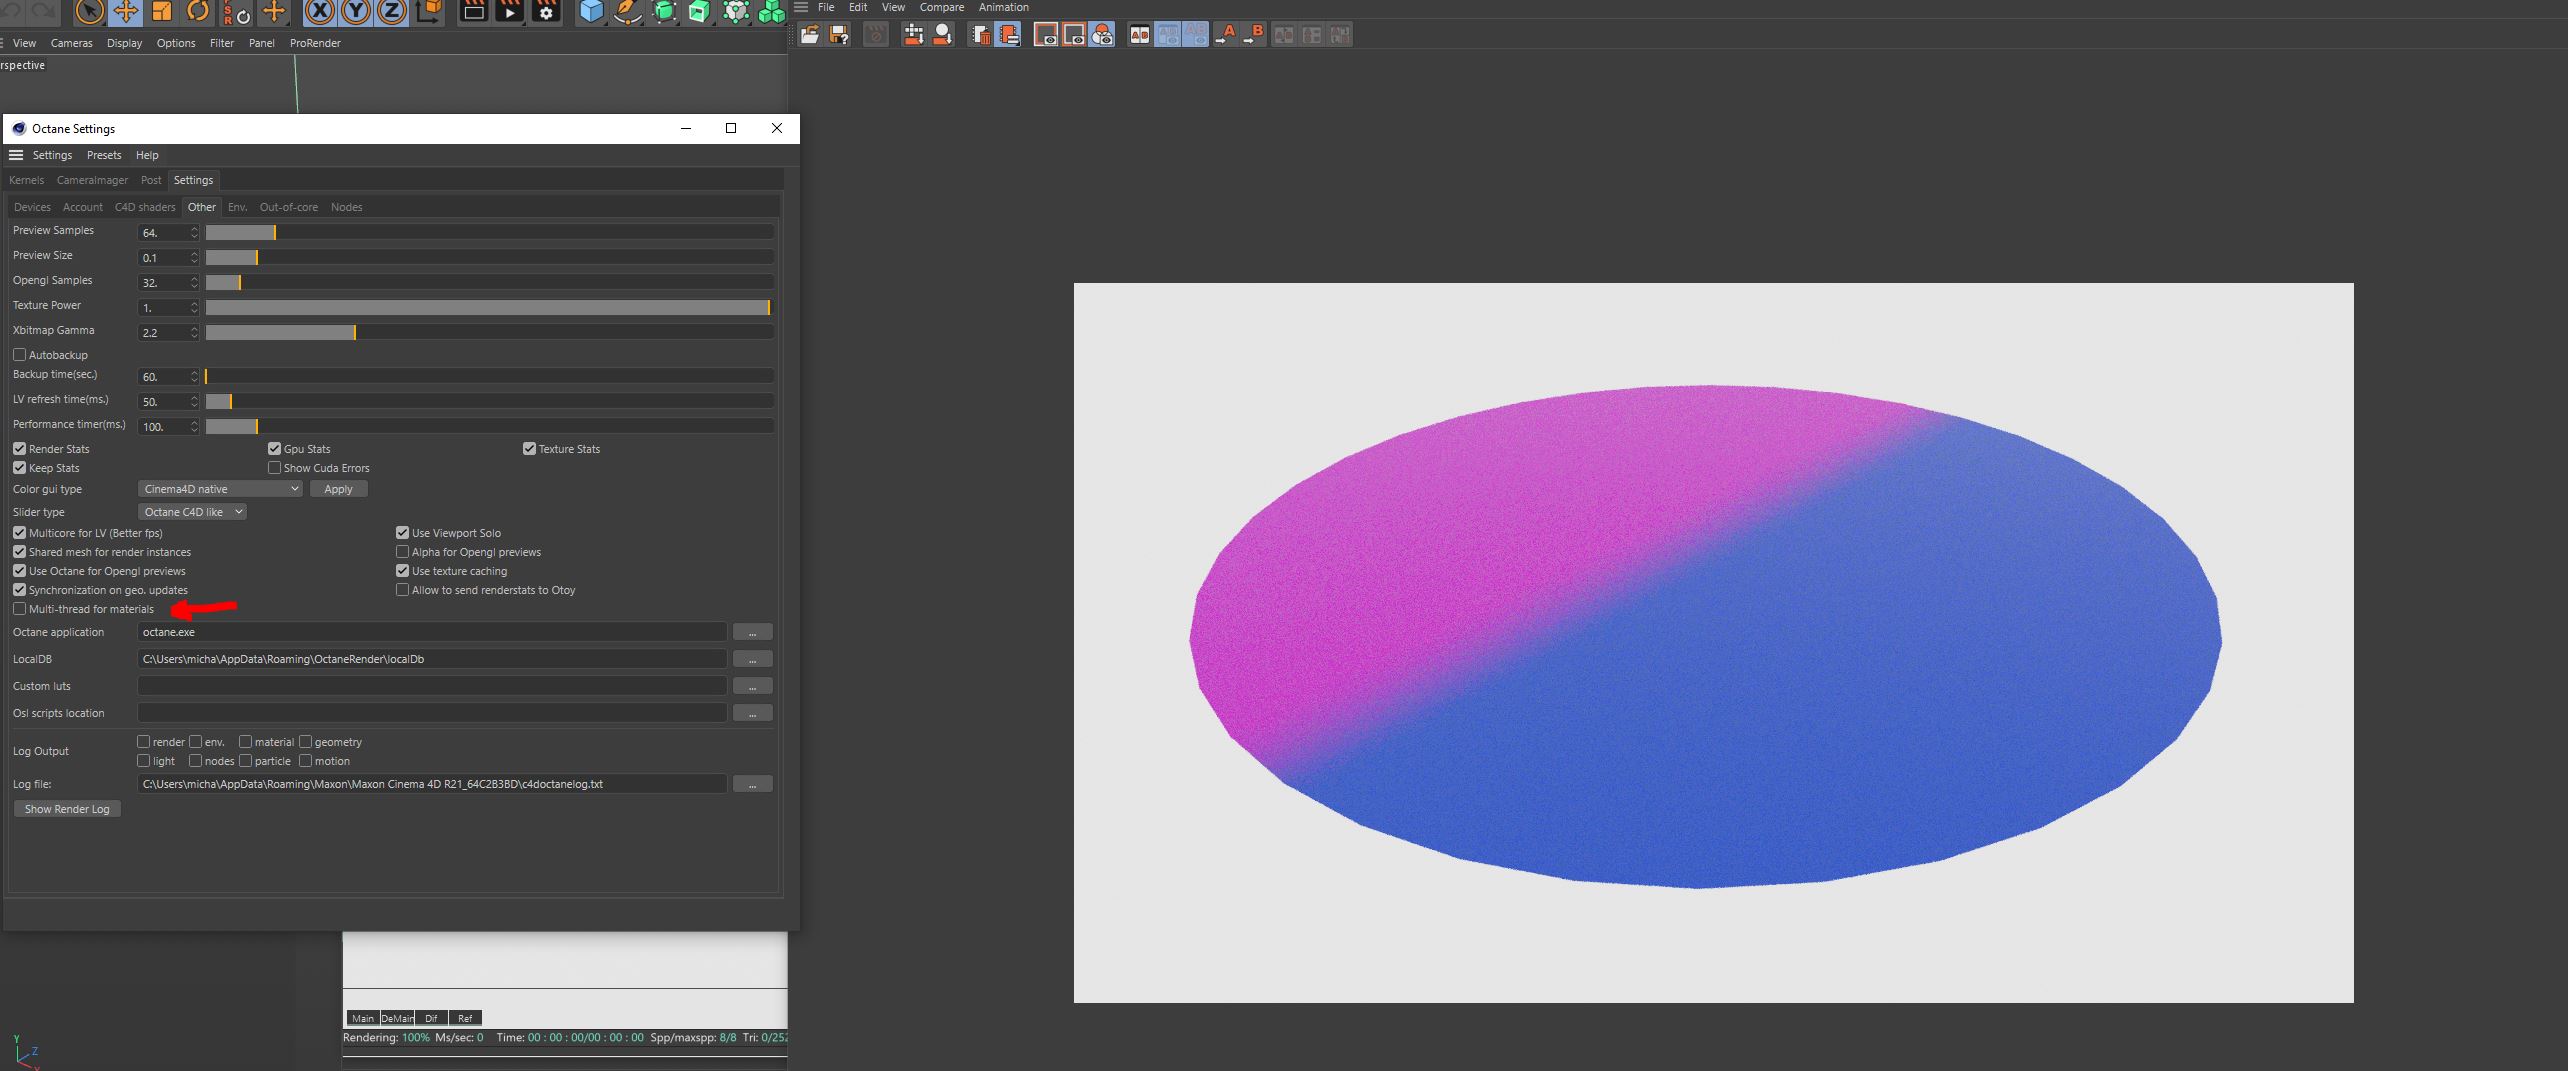Open the Devices sub-tab
Viewport: 2568px width, 1071px height.
coord(32,207)
